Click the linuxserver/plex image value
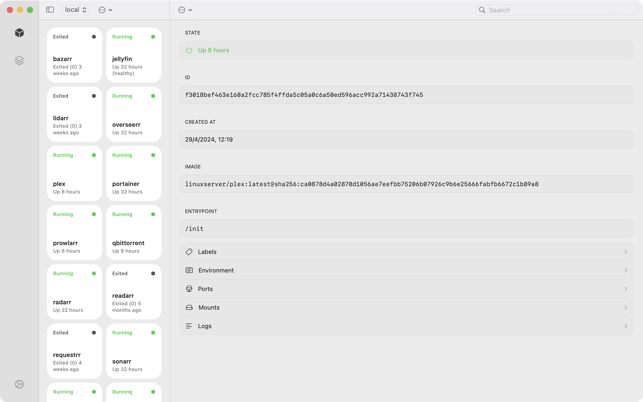The height and width of the screenshot is (402, 643). coord(361,184)
